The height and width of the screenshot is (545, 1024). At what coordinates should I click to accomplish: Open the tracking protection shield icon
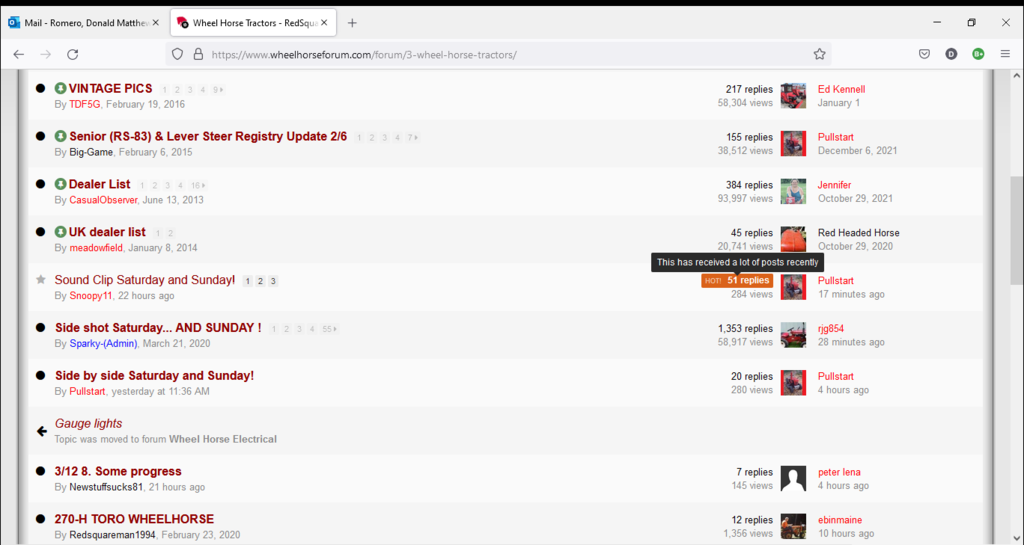point(178,54)
